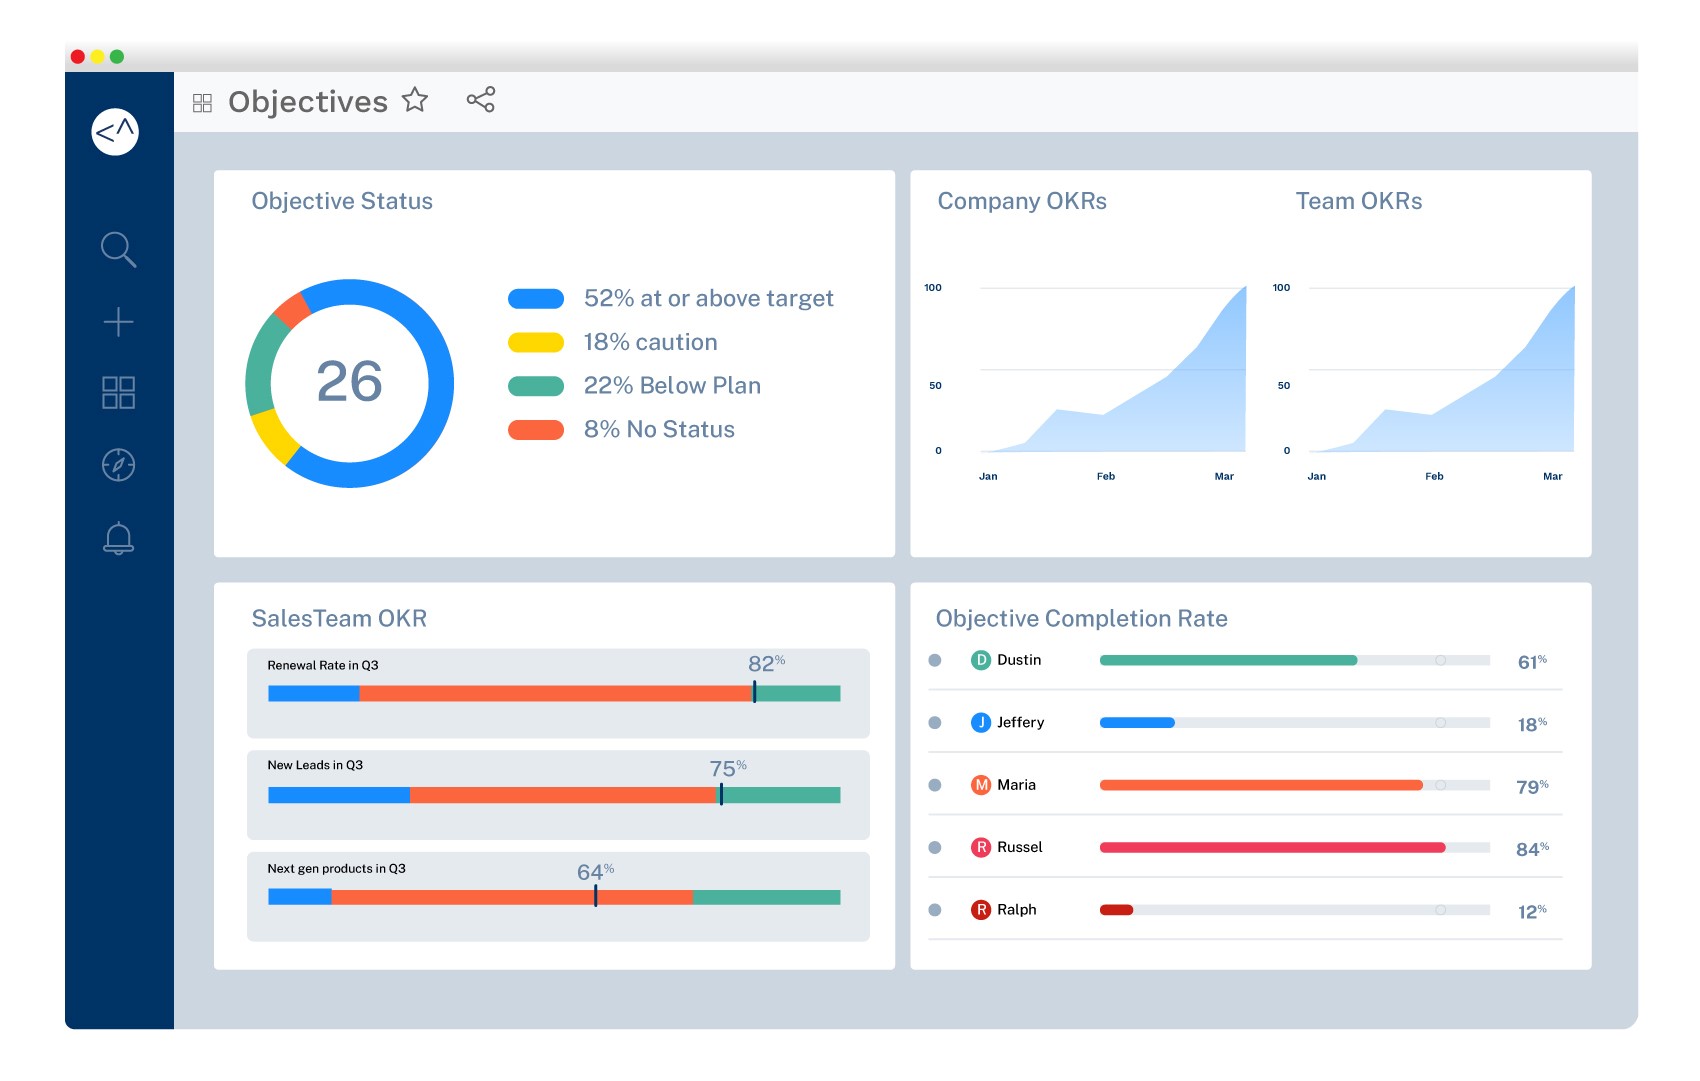Click the Company OKRs area chart
This screenshot has height=1081, width=1700.
(x=1113, y=369)
